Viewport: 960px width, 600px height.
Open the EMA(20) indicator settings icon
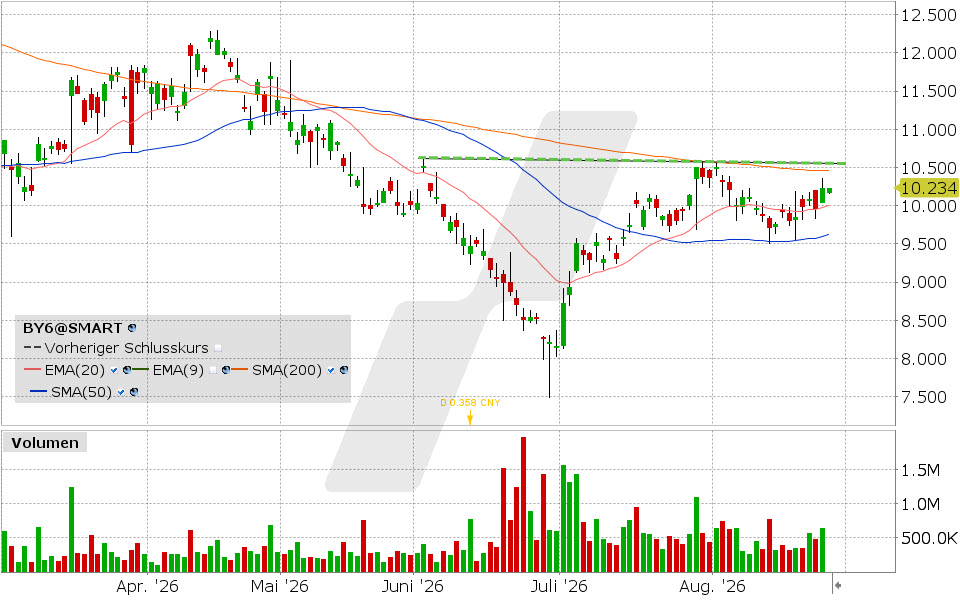127,370
